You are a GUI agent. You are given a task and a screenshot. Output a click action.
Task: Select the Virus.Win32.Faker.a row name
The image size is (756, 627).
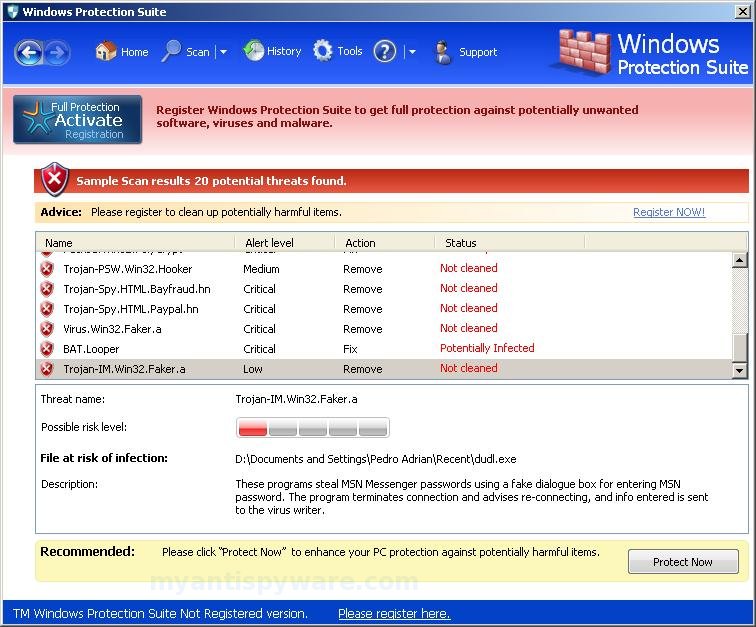click(112, 329)
